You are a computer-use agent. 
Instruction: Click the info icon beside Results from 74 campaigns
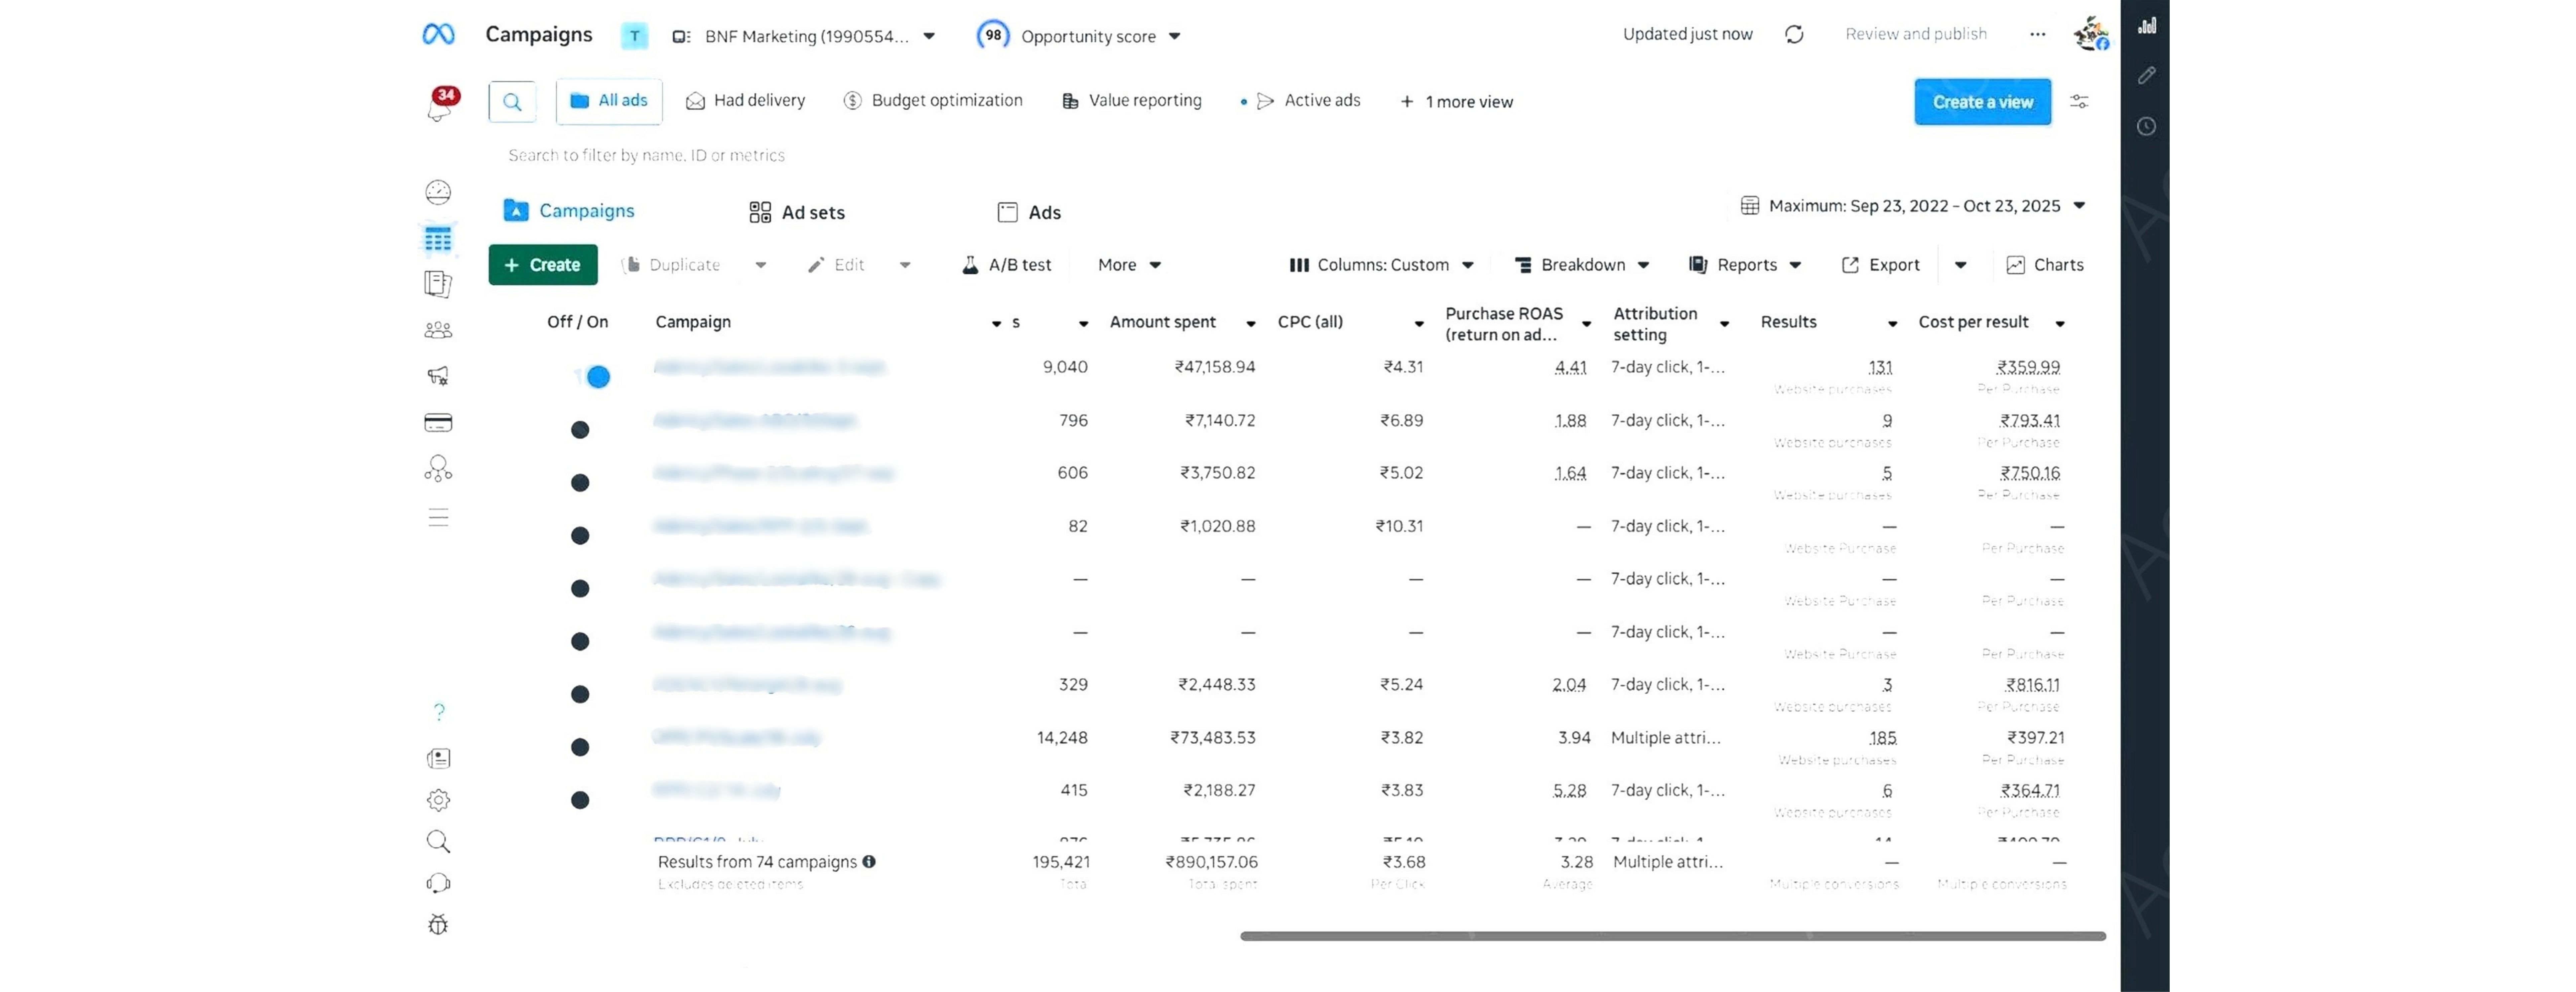click(x=869, y=862)
